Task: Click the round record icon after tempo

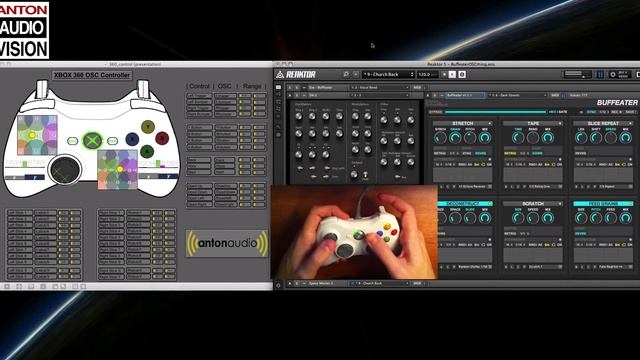Action: pyautogui.click(x=462, y=74)
